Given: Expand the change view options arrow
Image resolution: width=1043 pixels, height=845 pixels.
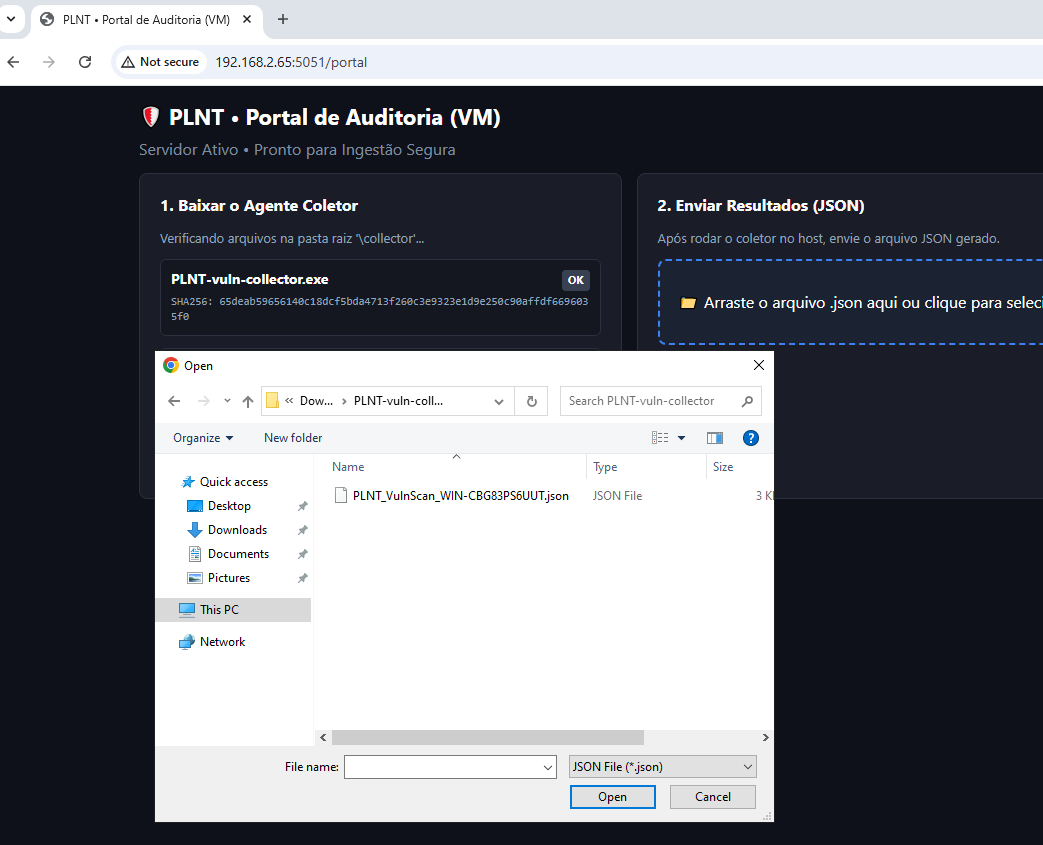Looking at the screenshot, I should [682, 438].
